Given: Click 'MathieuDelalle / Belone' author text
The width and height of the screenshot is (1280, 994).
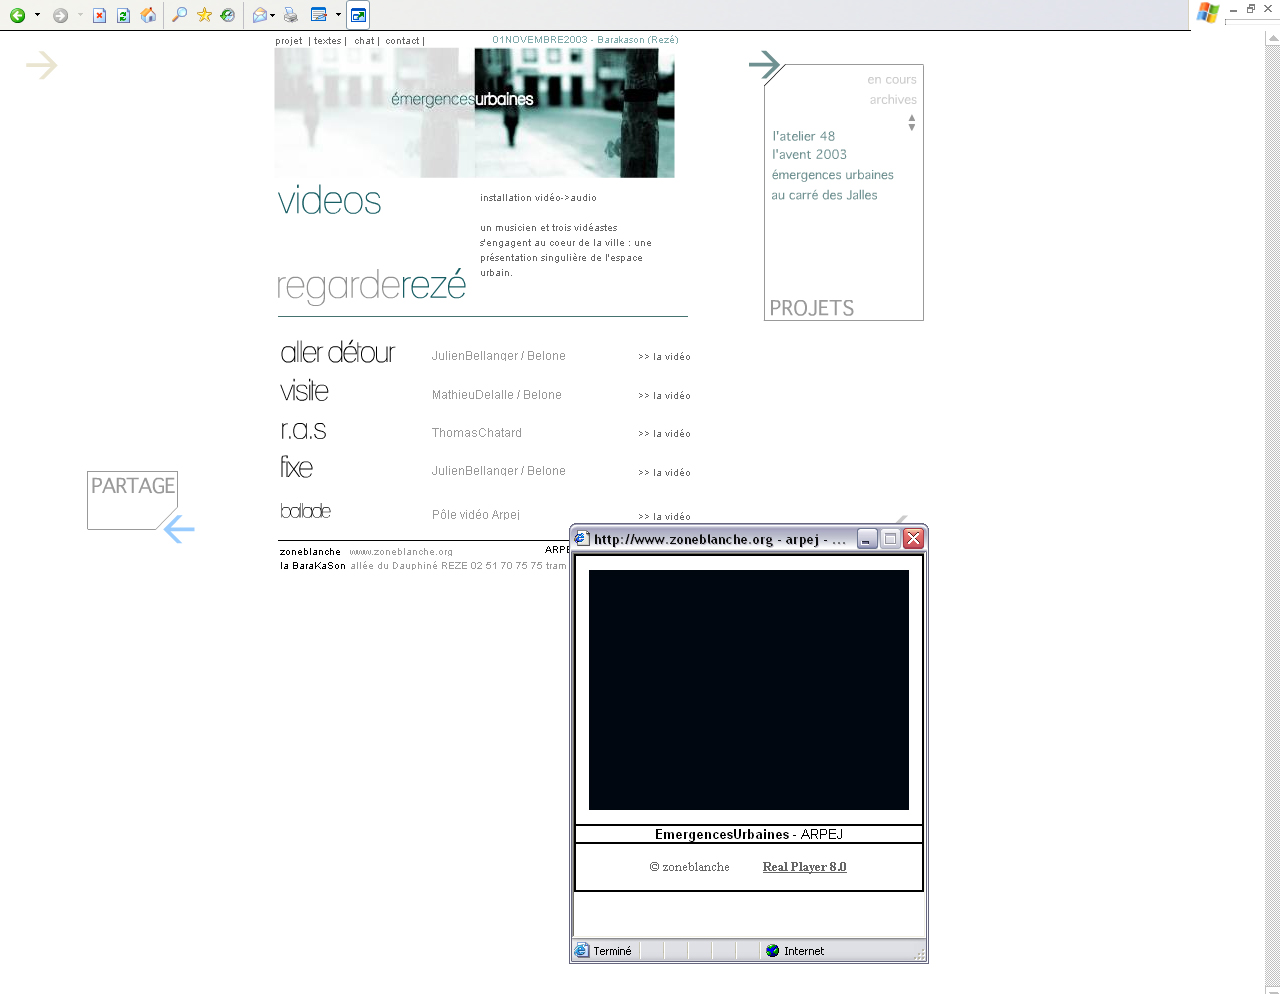Looking at the screenshot, I should click(x=497, y=395).
